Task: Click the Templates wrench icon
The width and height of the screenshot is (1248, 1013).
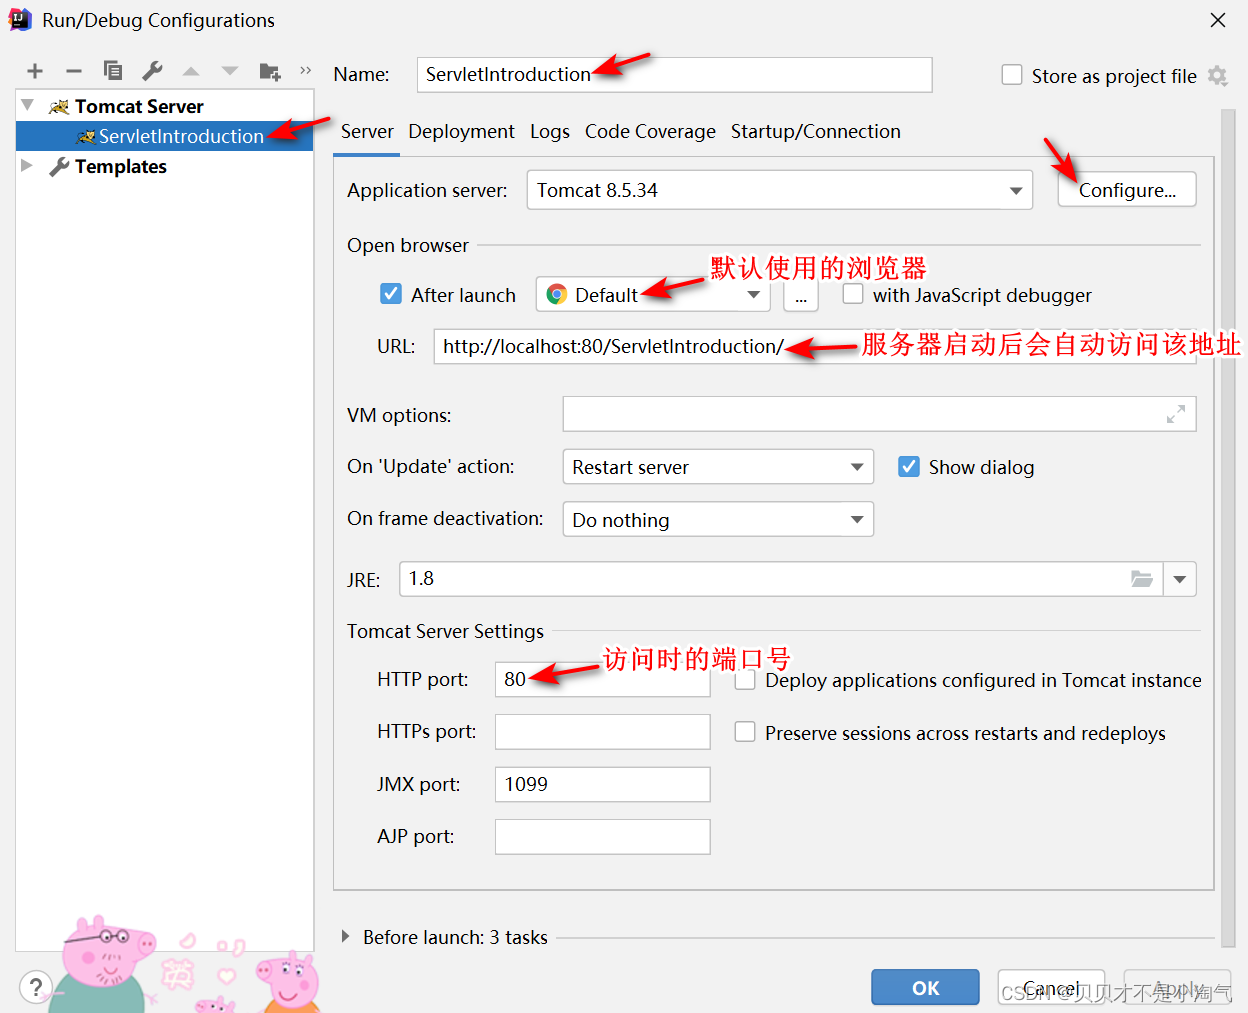Action: point(60,166)
